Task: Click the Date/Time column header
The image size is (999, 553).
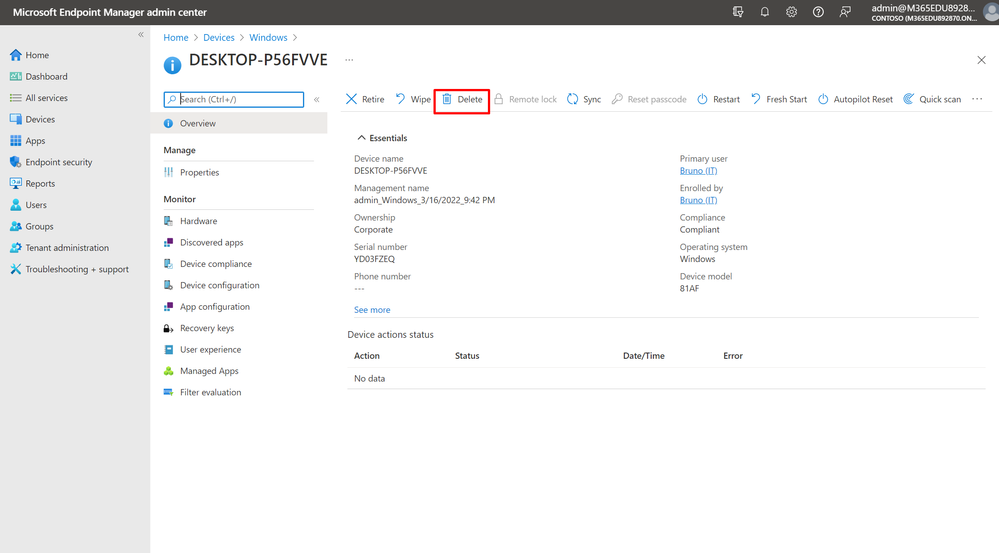Action: (x=643, y=356)
